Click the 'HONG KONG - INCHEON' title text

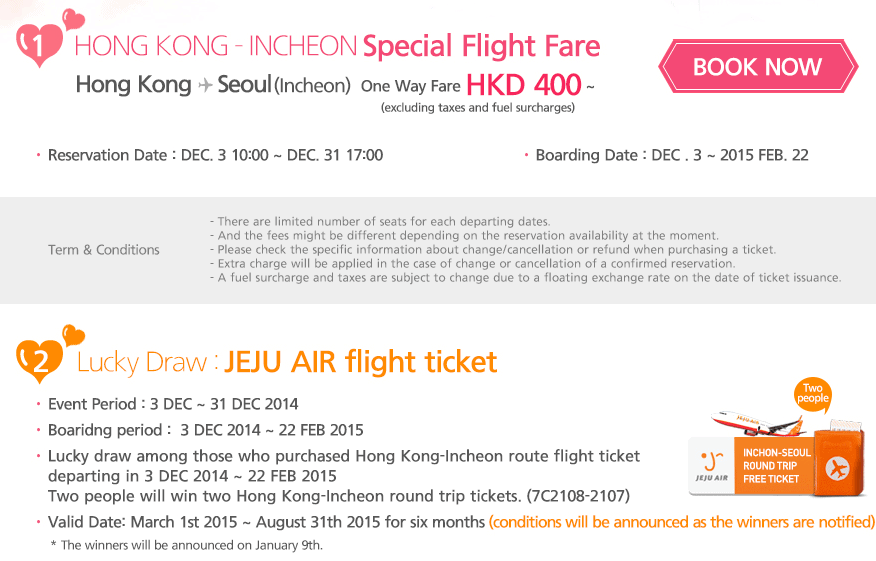(215, 46)
